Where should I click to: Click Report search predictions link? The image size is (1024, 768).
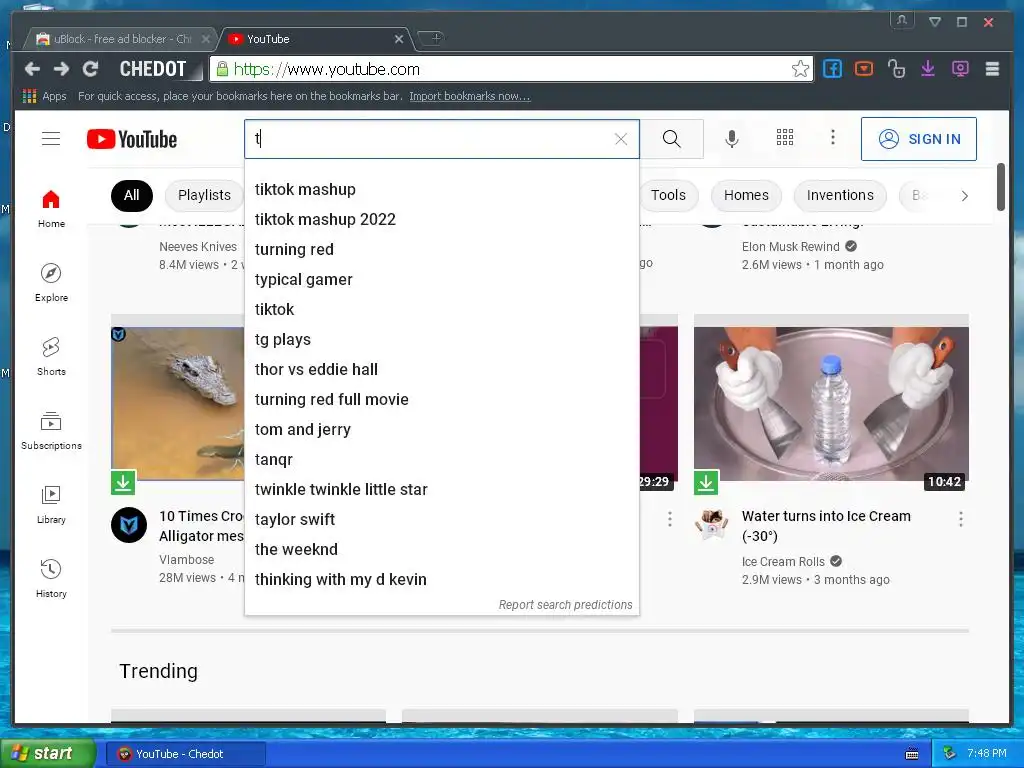point(566,605)
